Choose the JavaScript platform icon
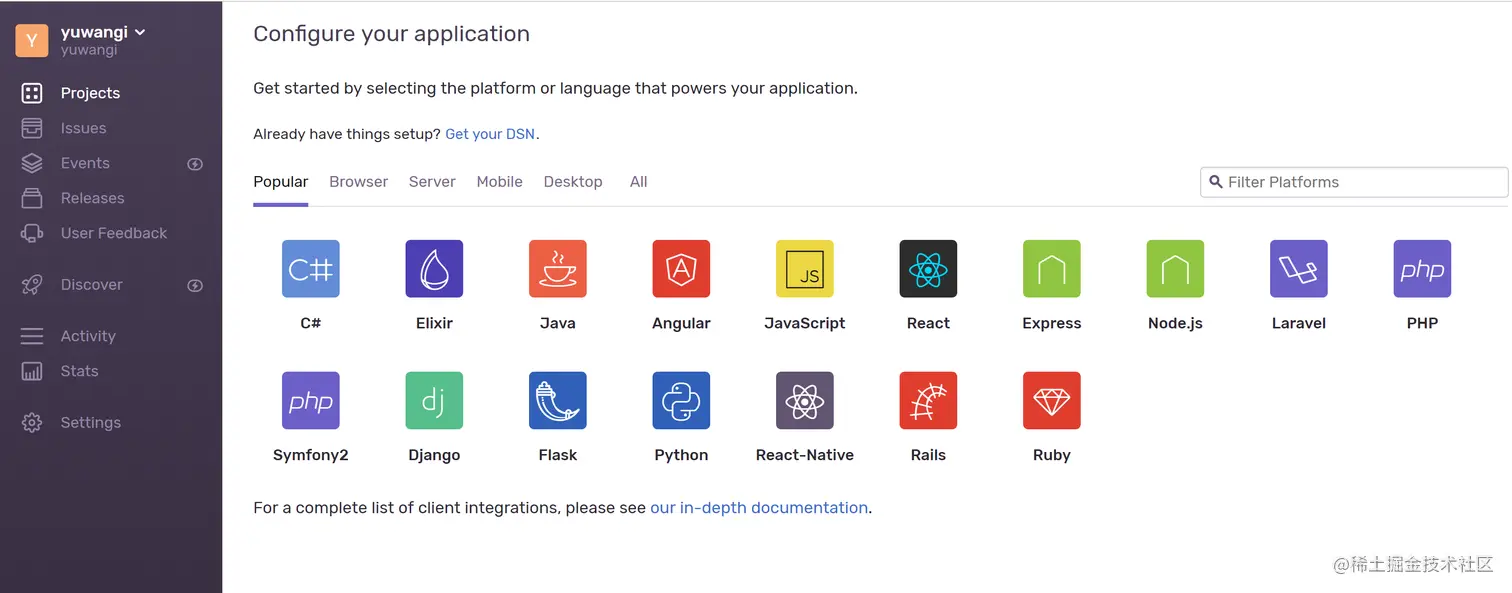 coord(805,269)
